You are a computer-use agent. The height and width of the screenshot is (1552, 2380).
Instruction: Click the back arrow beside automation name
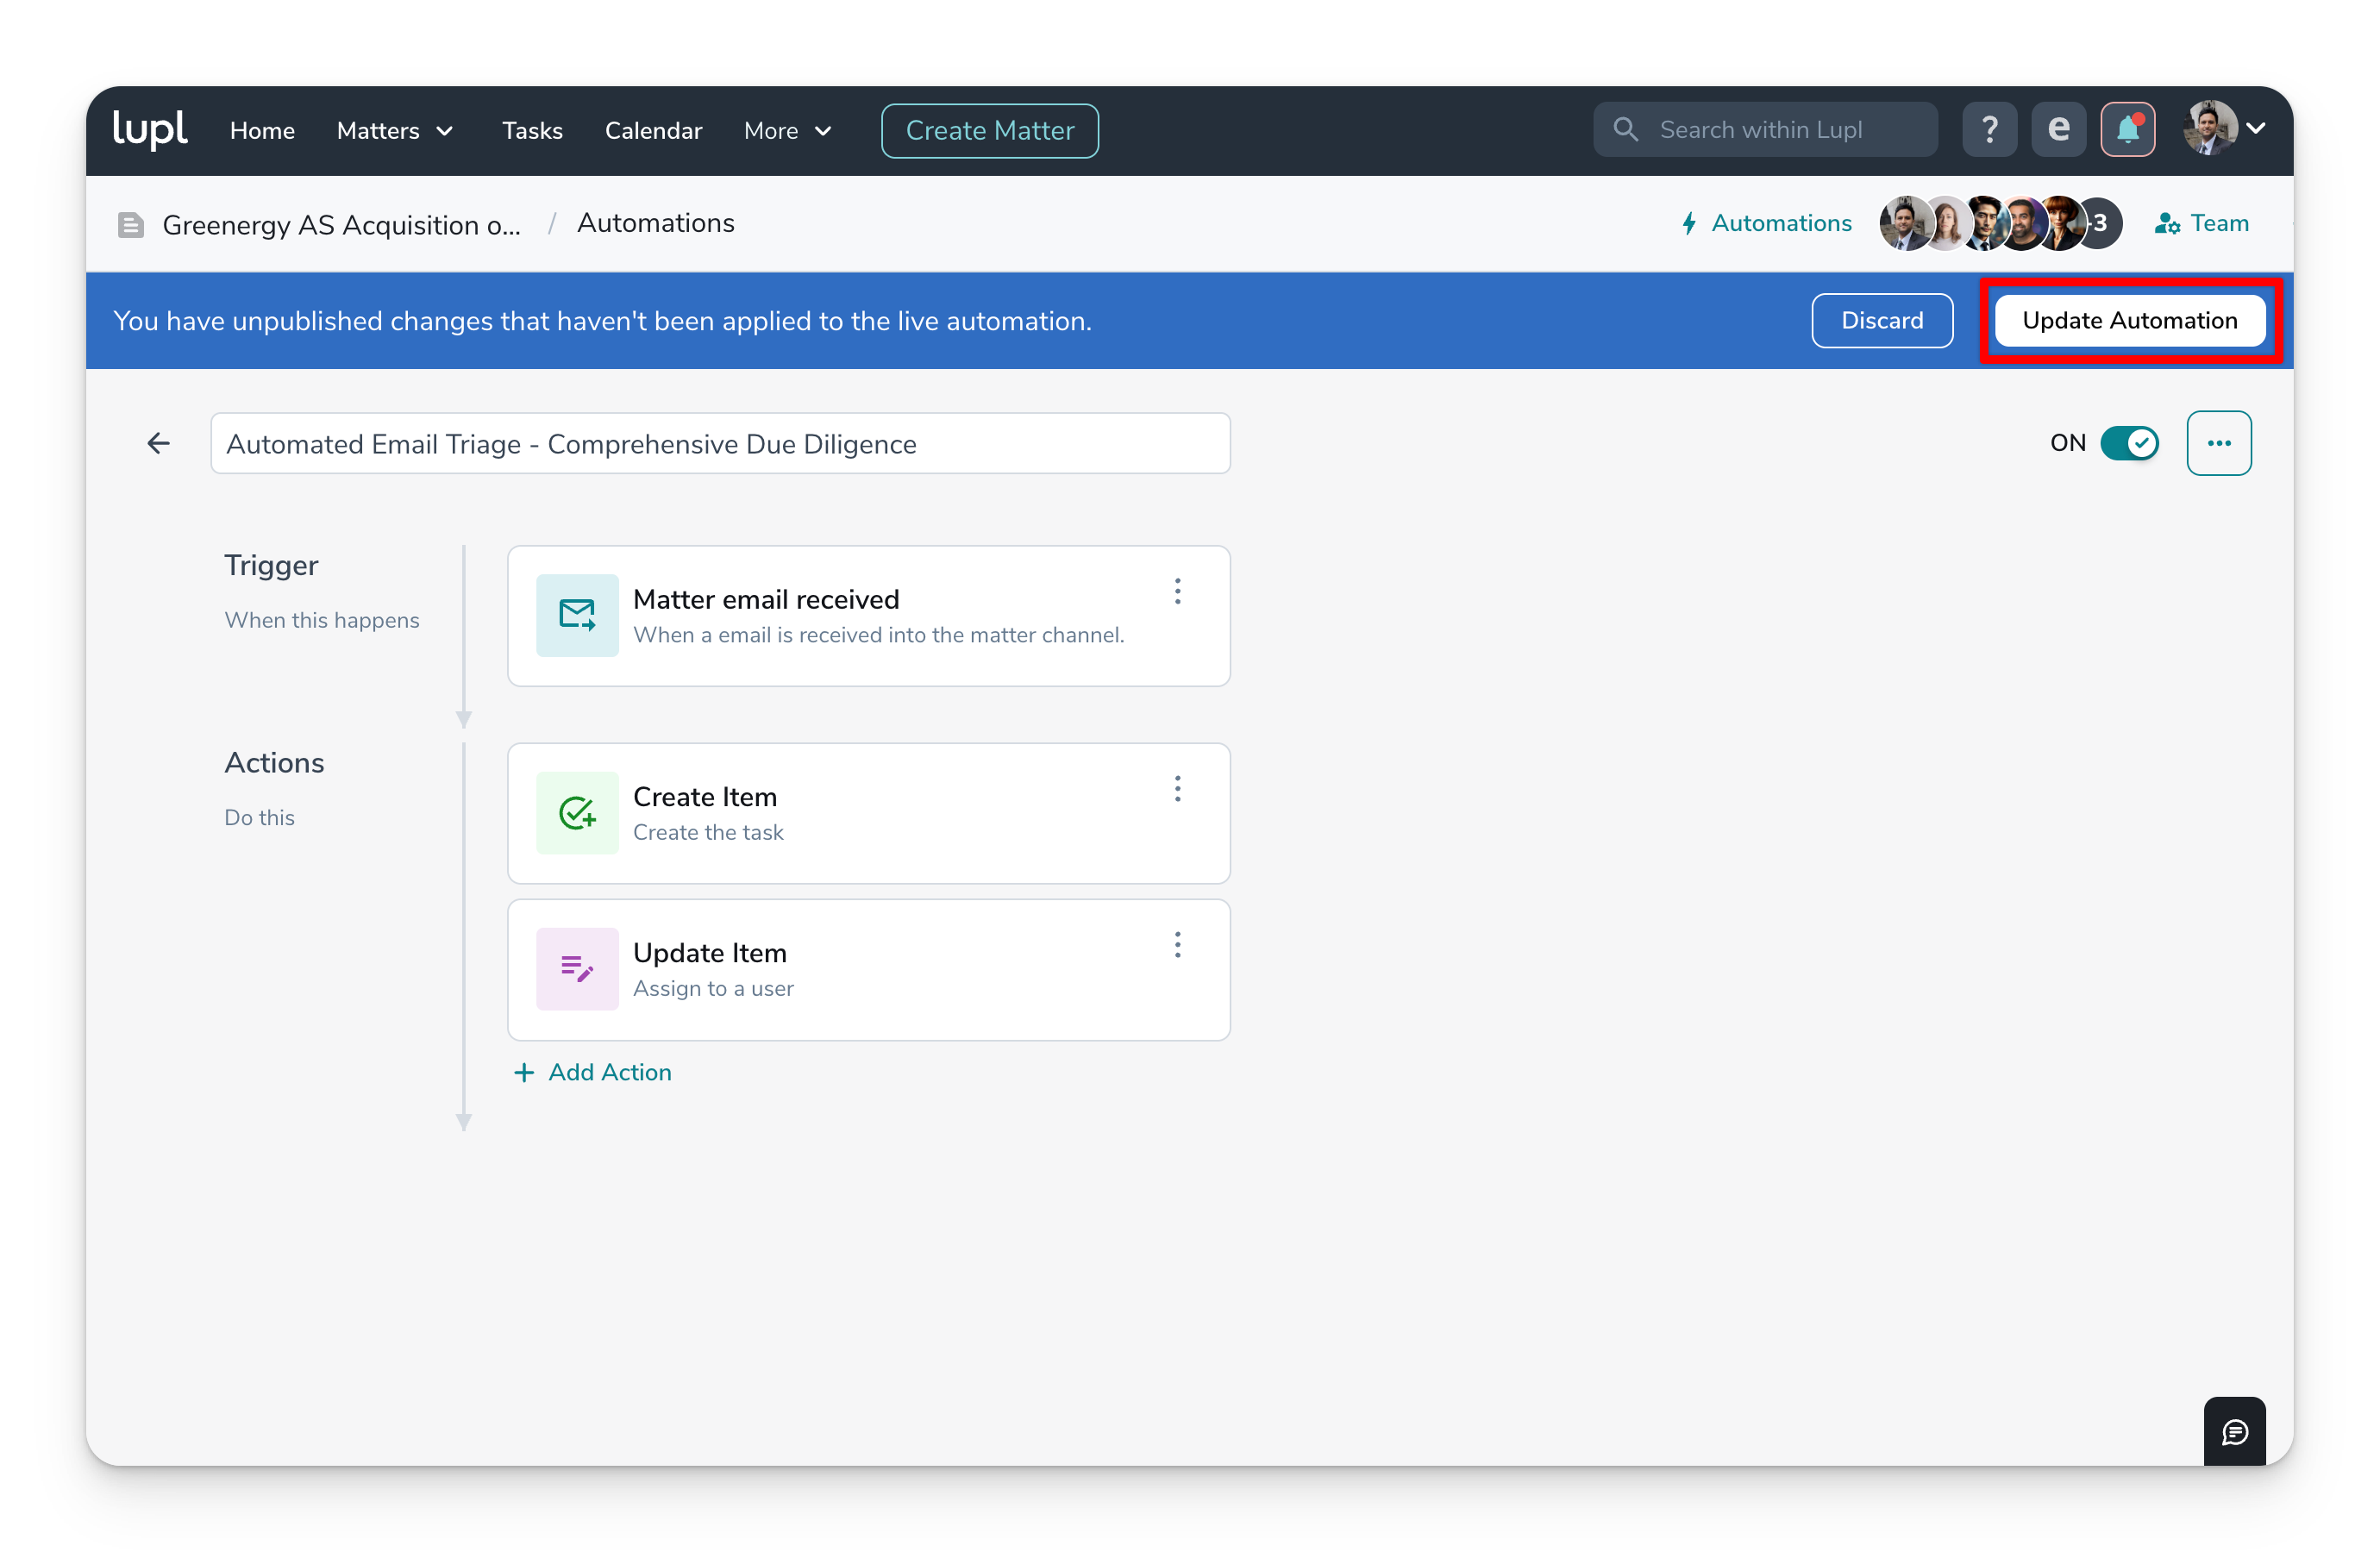tap(158, 443)
